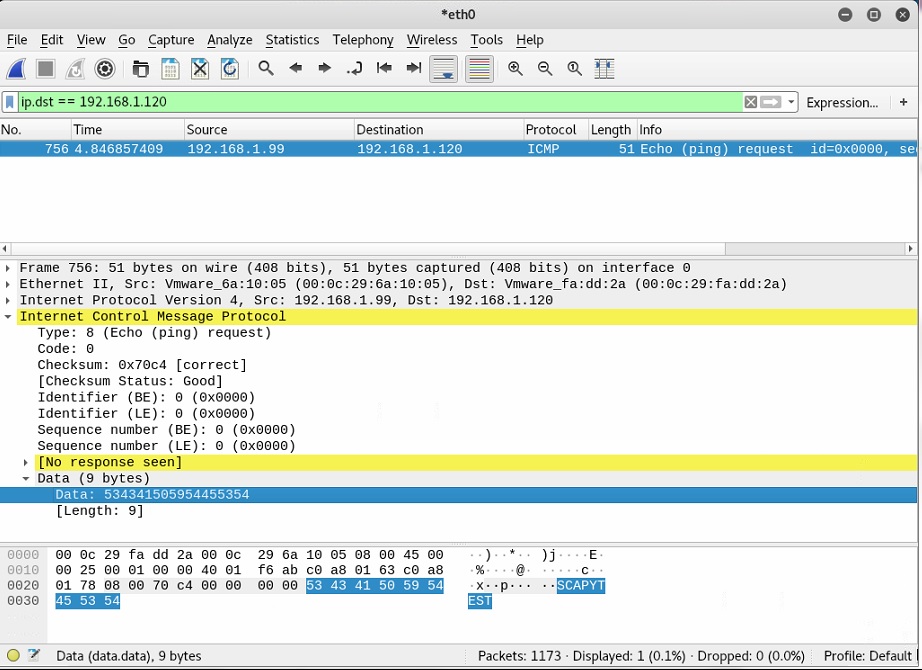Open the filter history dropdown arrow

point(791,102)
